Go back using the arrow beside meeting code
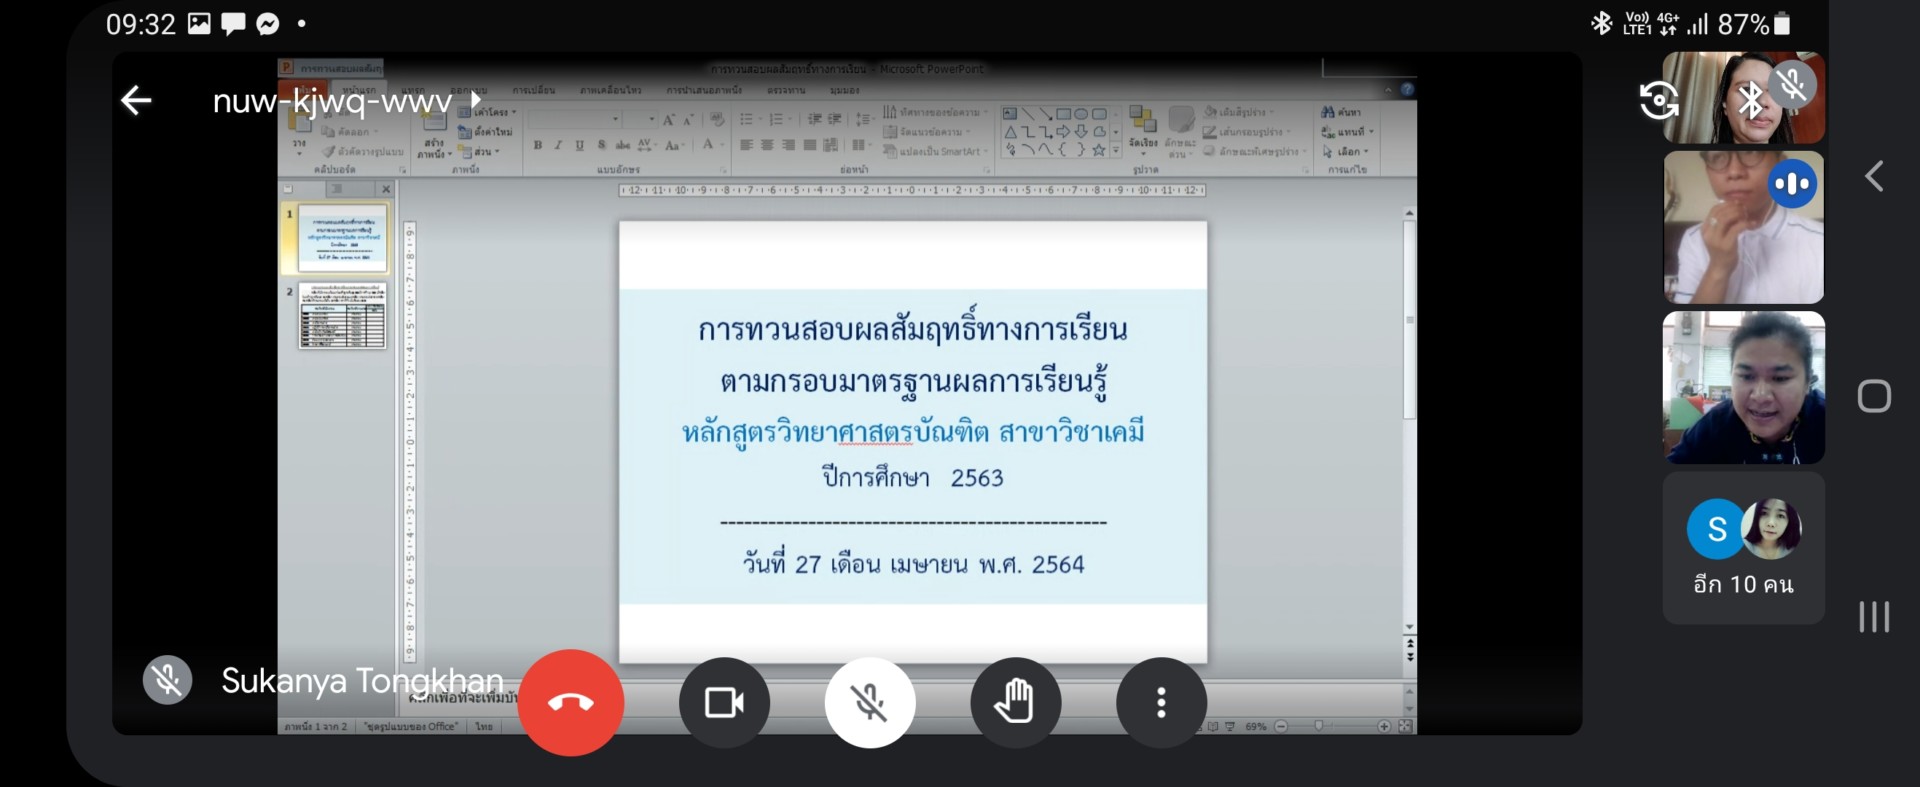 tap(136, 100)
